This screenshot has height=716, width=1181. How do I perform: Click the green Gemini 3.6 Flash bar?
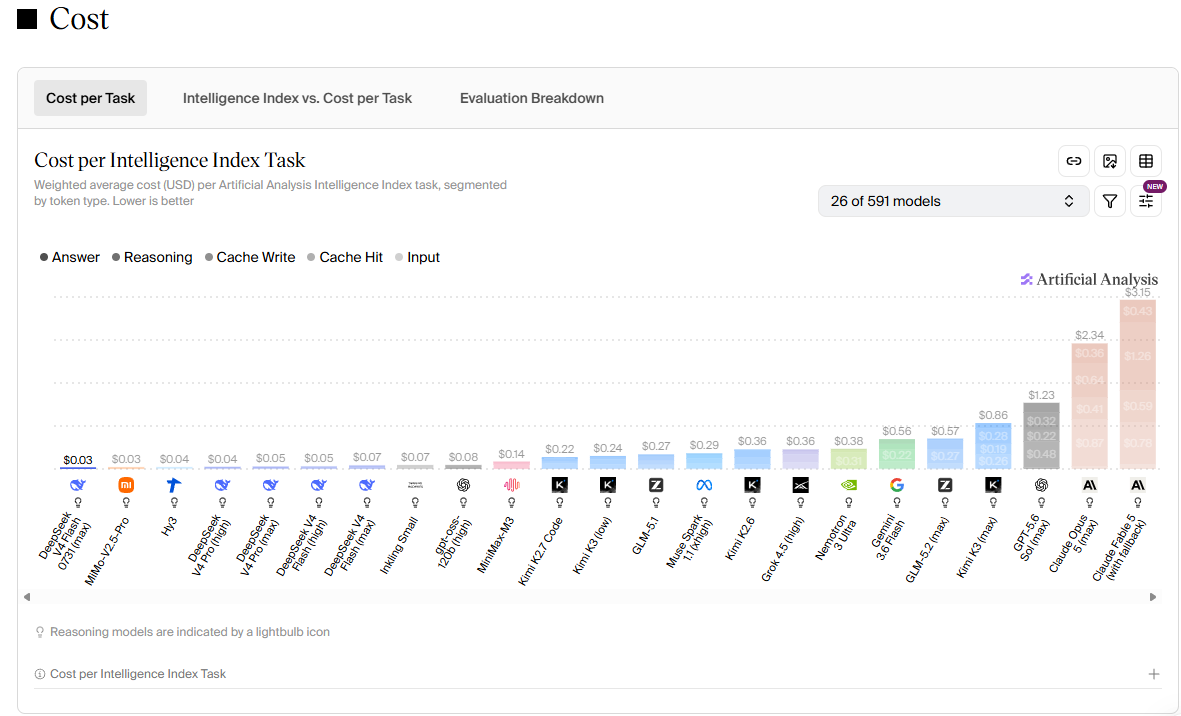click(897, 454)
